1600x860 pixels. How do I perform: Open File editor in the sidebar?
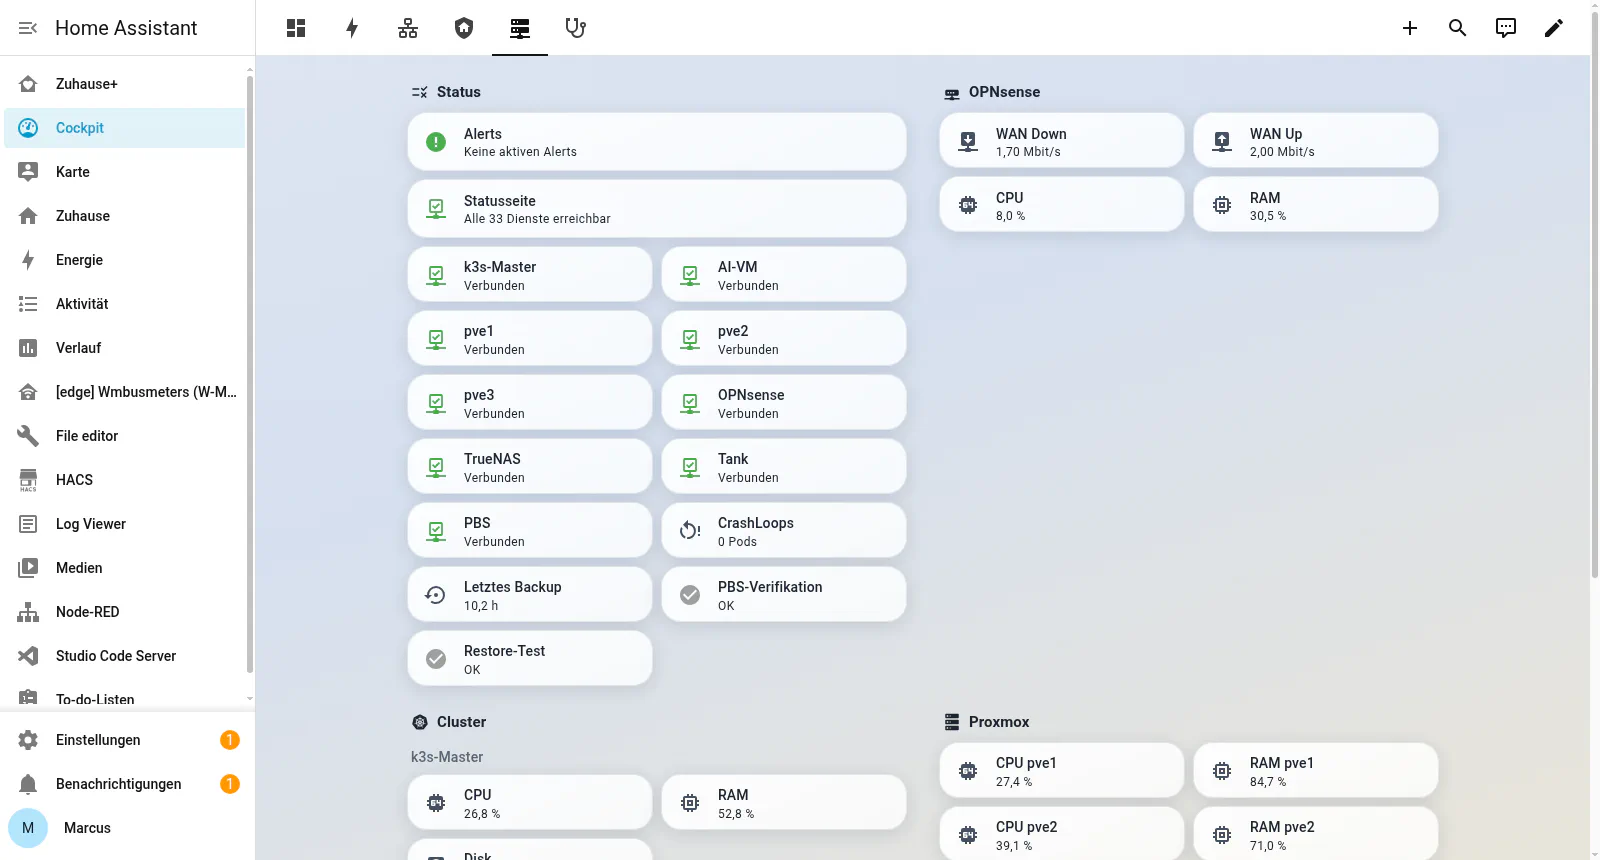click(124, 436)
